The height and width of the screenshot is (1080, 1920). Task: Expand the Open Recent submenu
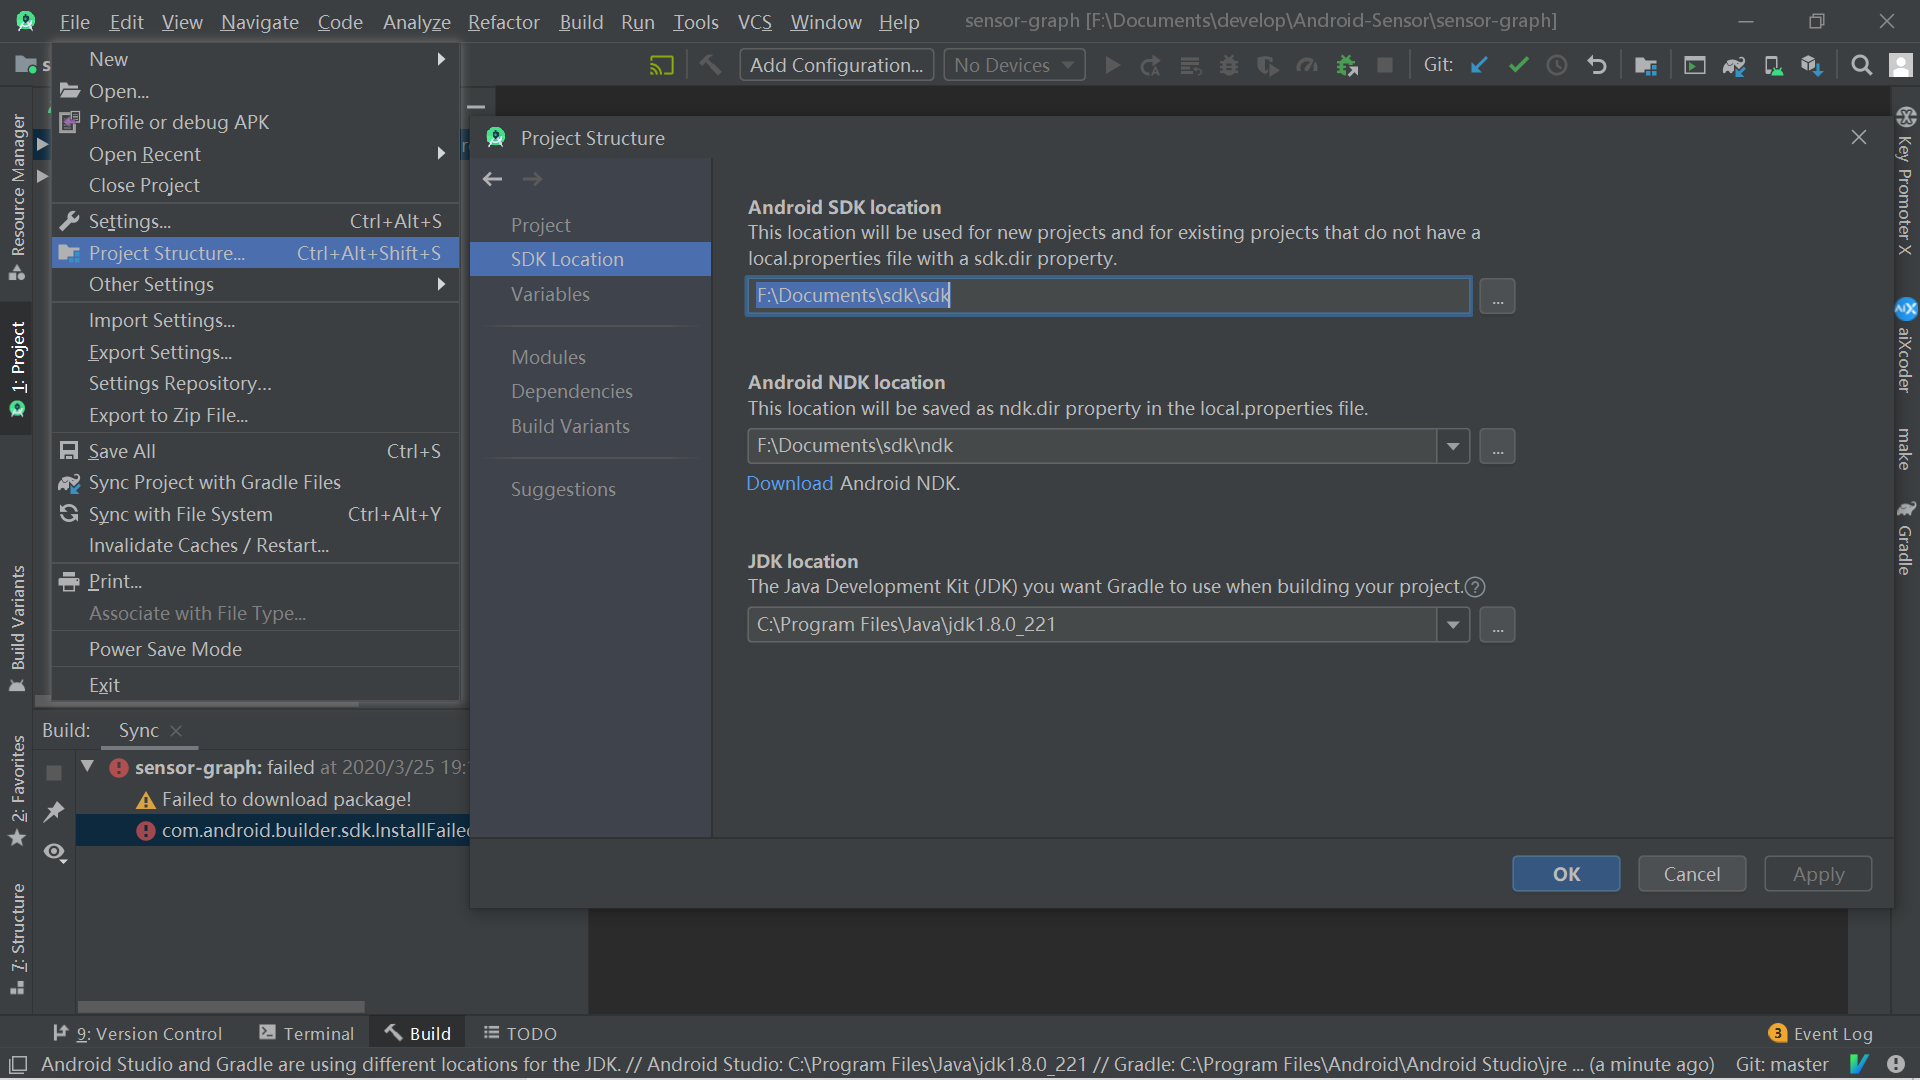tap(255, 154)
